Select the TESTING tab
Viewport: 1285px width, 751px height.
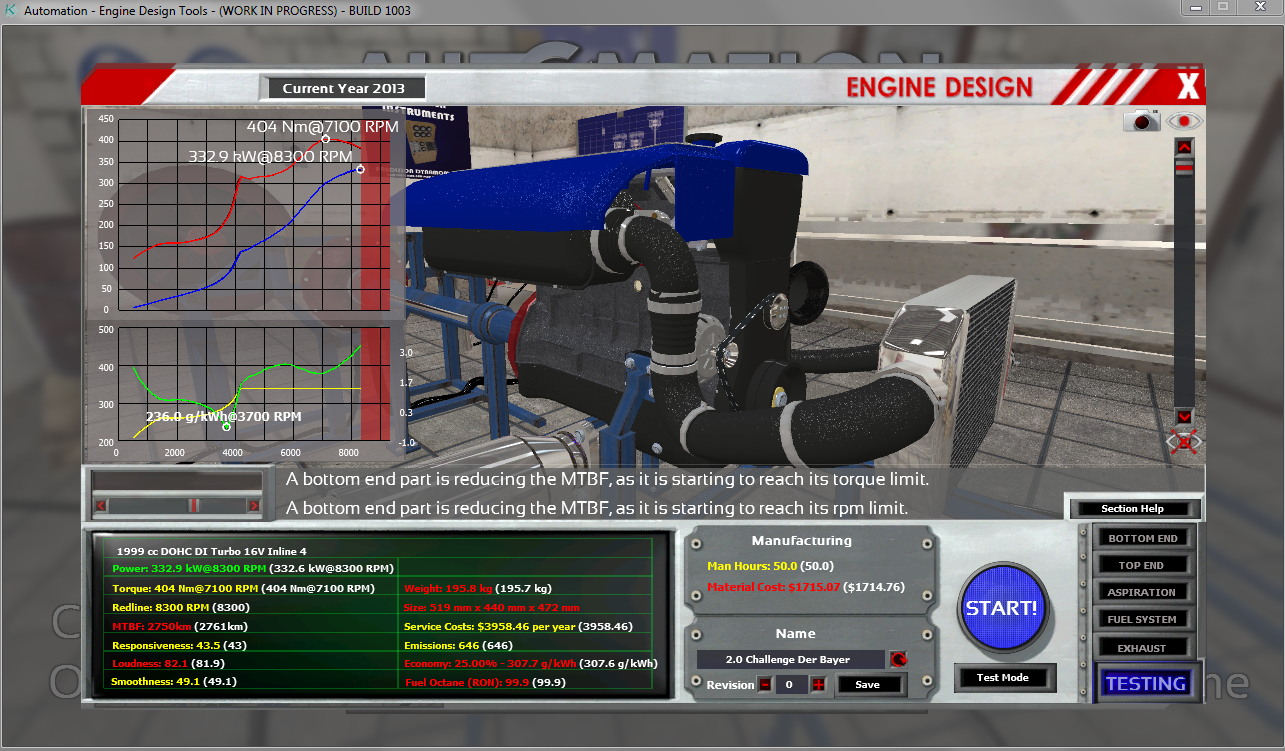[1145, 684]
